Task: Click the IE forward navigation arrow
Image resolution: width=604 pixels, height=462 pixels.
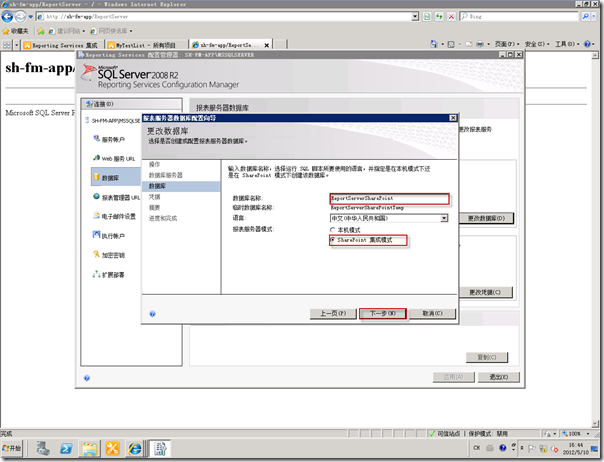Action: point(20,17)
